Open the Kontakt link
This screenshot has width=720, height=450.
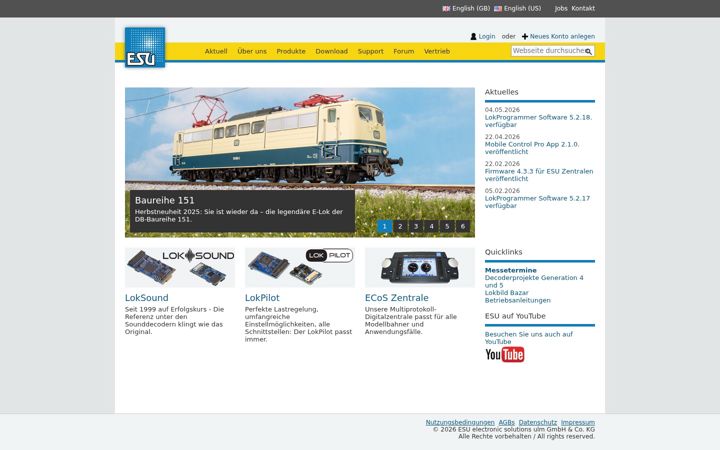583,9
